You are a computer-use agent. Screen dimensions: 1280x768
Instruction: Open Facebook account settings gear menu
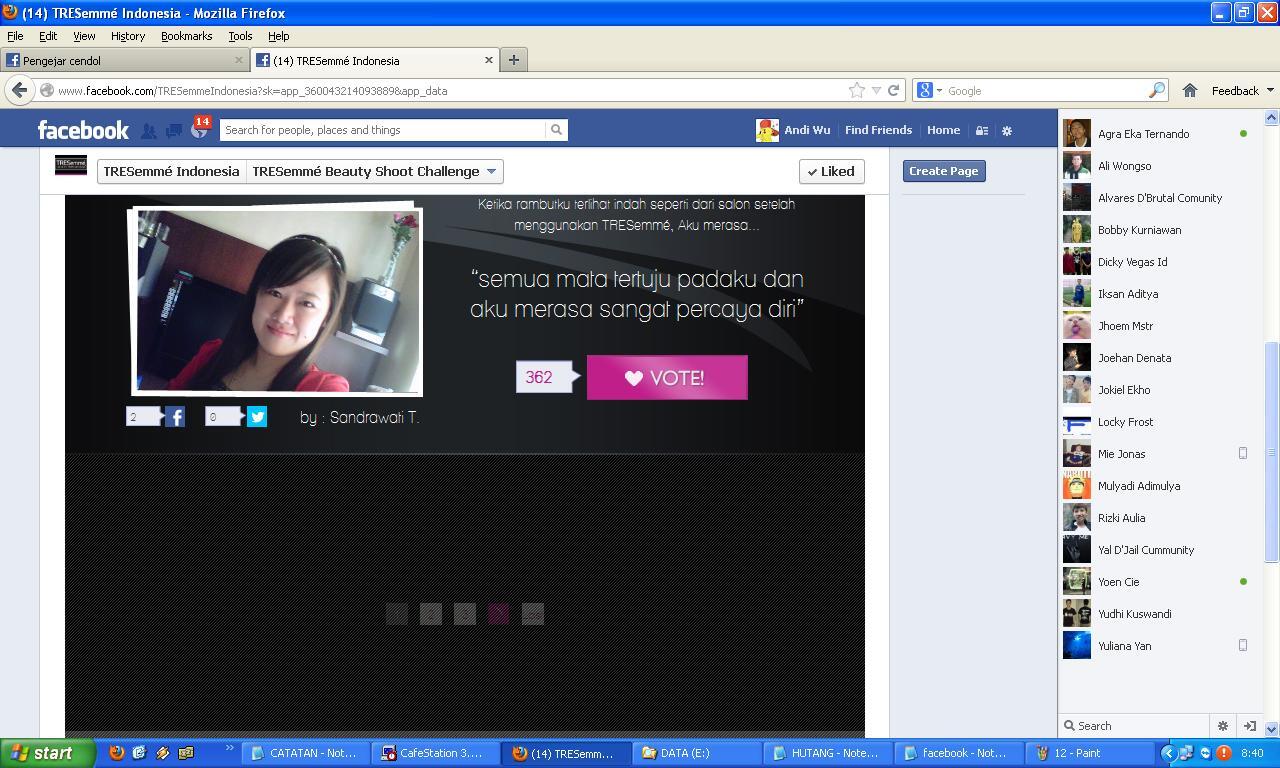coord(1007,130)
